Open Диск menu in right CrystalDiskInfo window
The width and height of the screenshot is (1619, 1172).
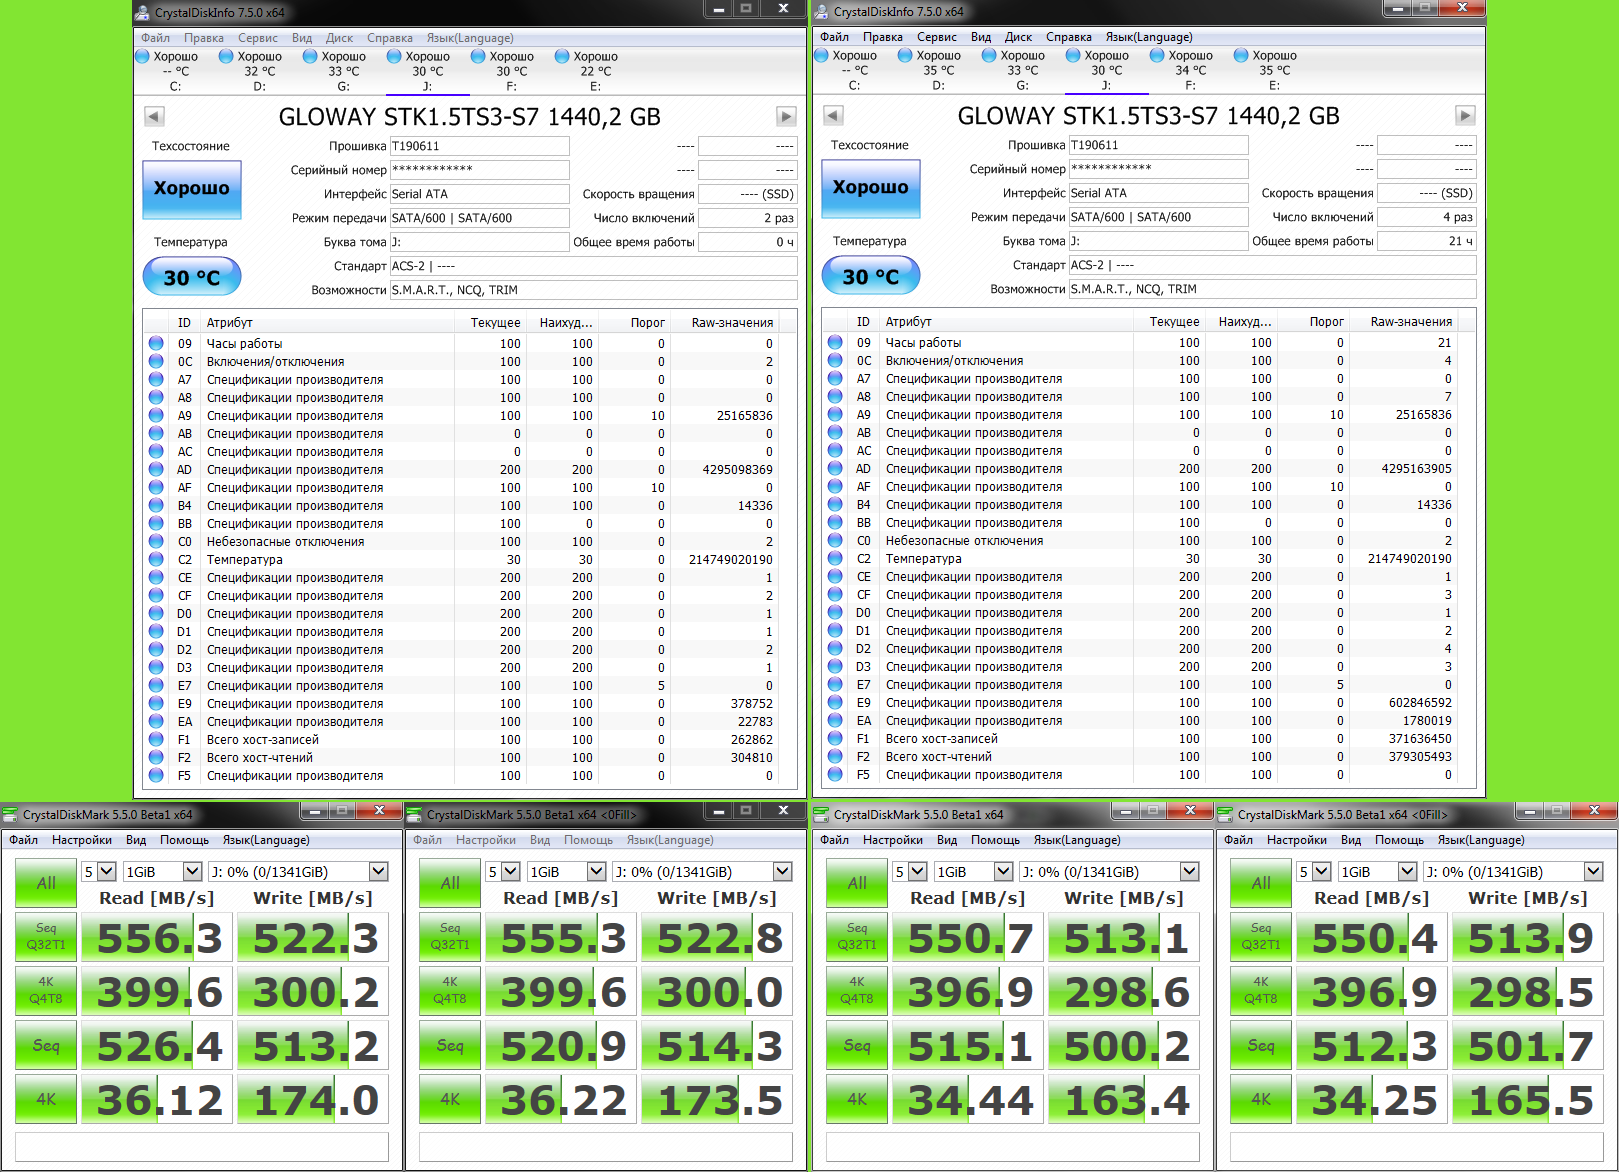click(x=1018, y=37)
